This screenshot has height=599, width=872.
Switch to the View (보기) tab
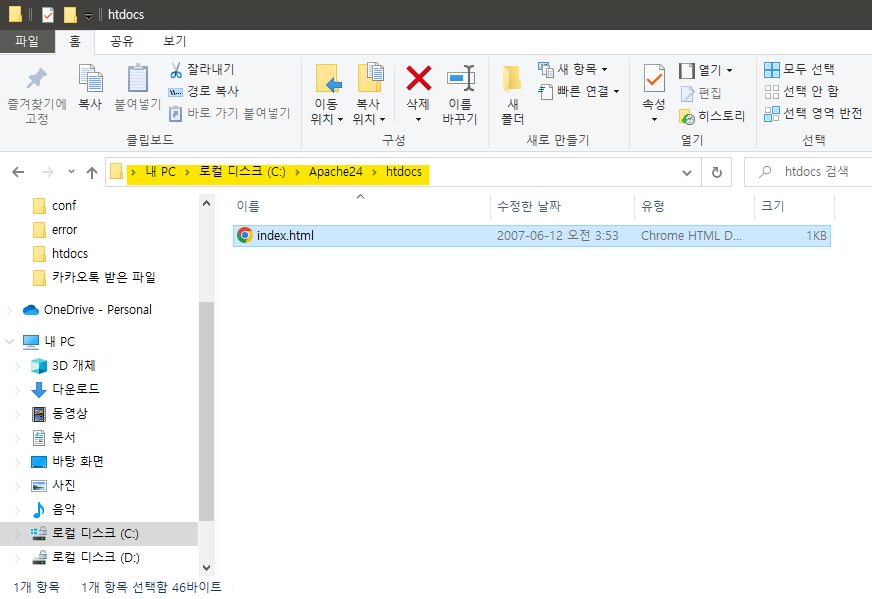(x=174, y=42)
